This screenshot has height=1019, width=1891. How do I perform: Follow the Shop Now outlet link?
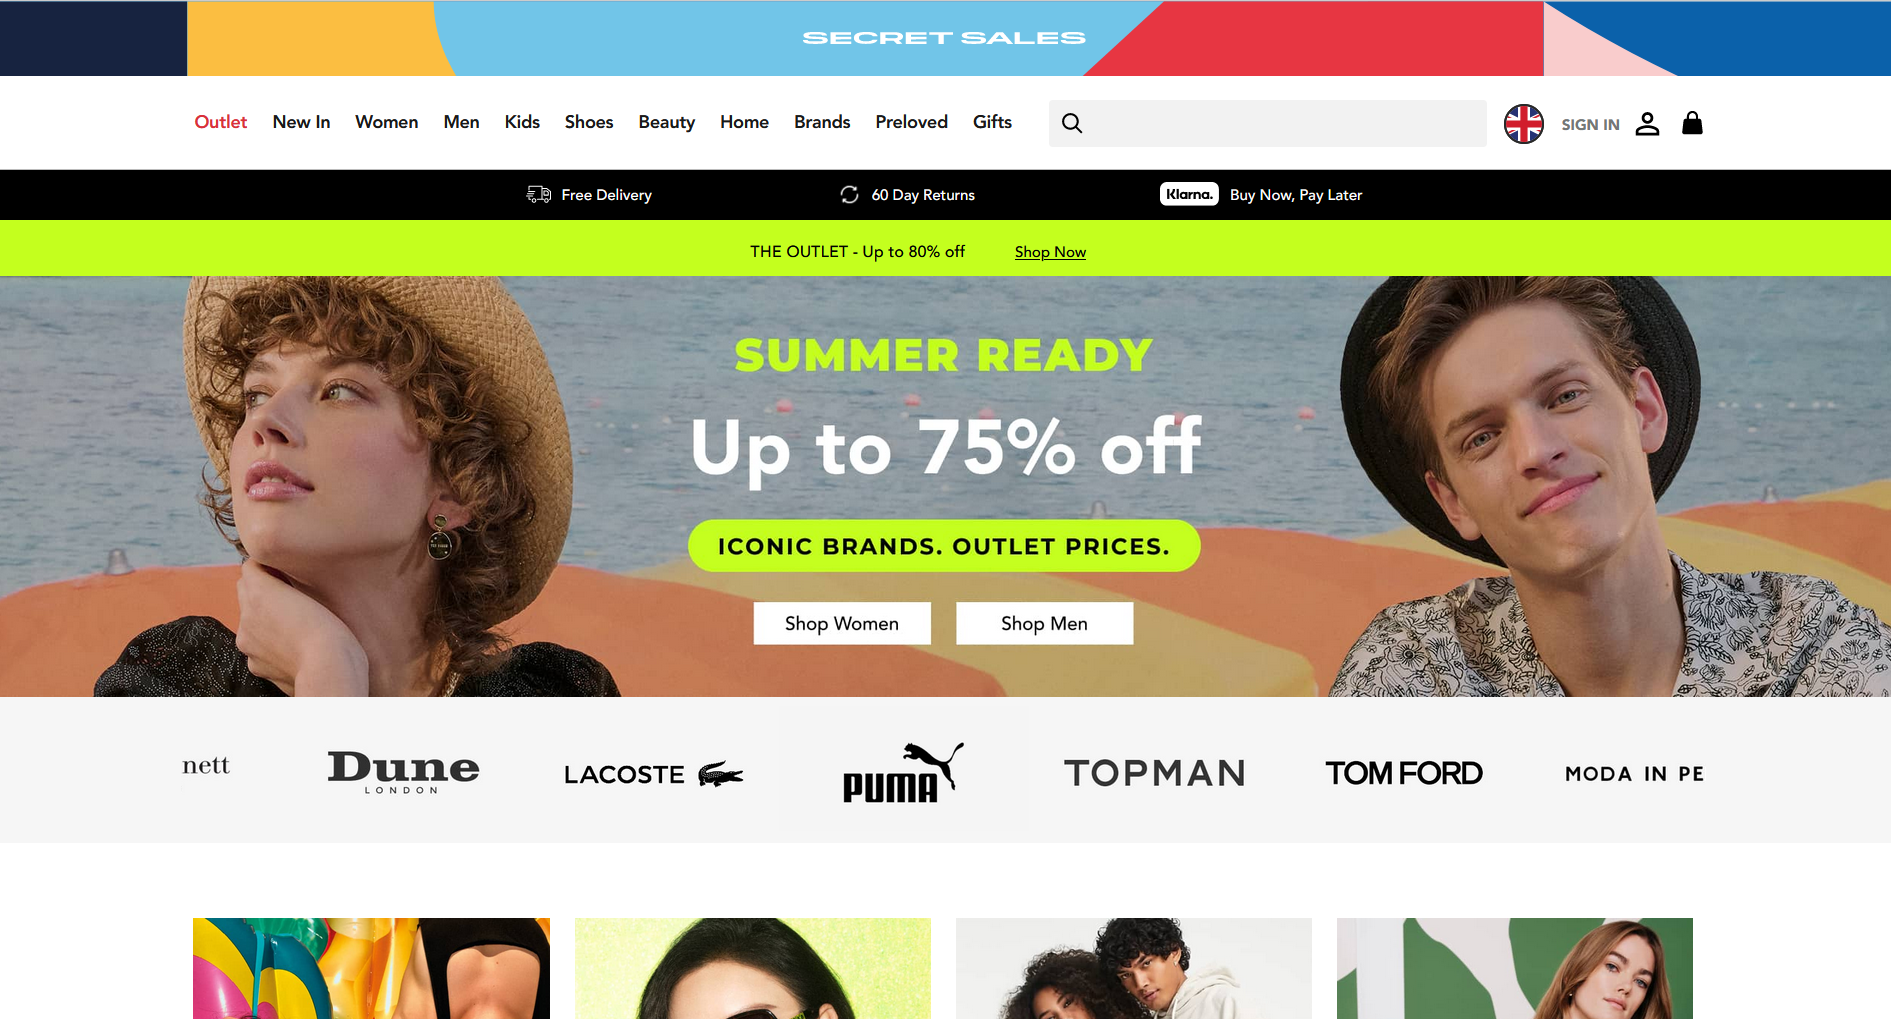1050,252
